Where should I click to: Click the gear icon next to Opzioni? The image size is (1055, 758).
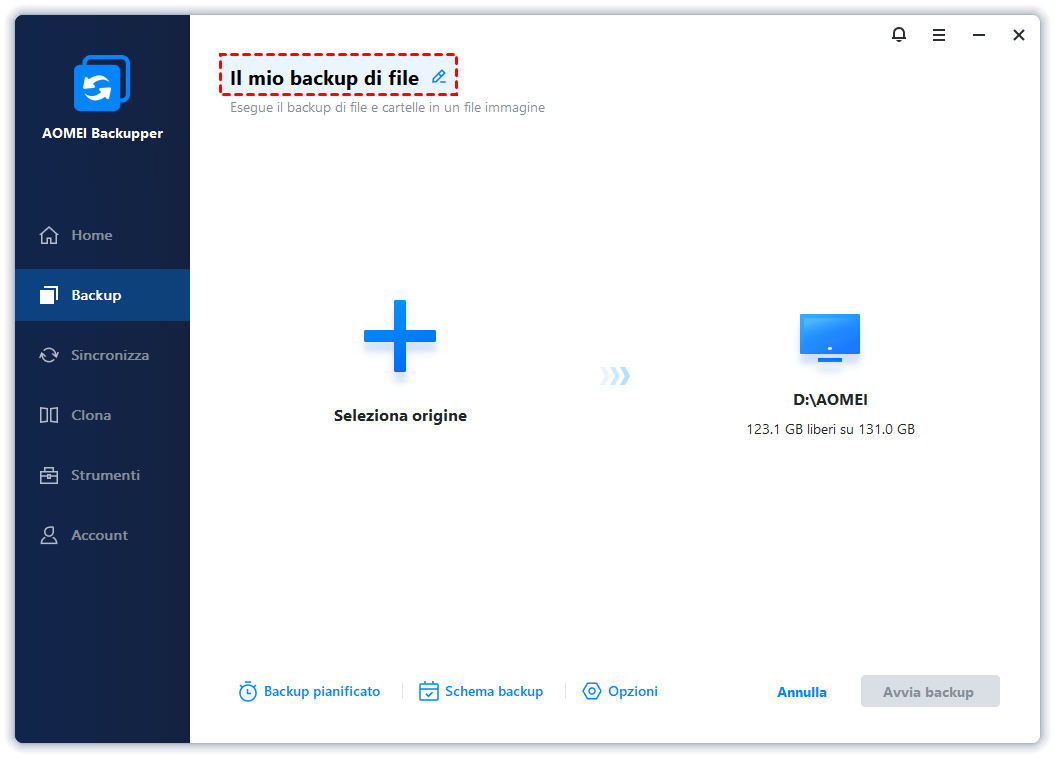(x=591, y=691)
